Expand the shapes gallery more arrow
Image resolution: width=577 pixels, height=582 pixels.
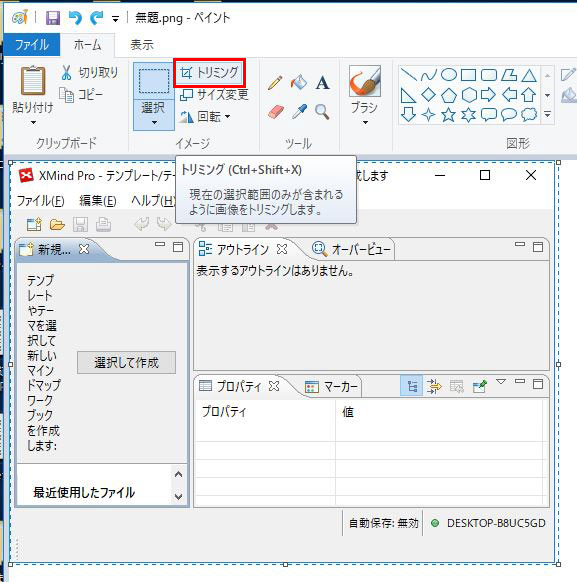(548, 115)
